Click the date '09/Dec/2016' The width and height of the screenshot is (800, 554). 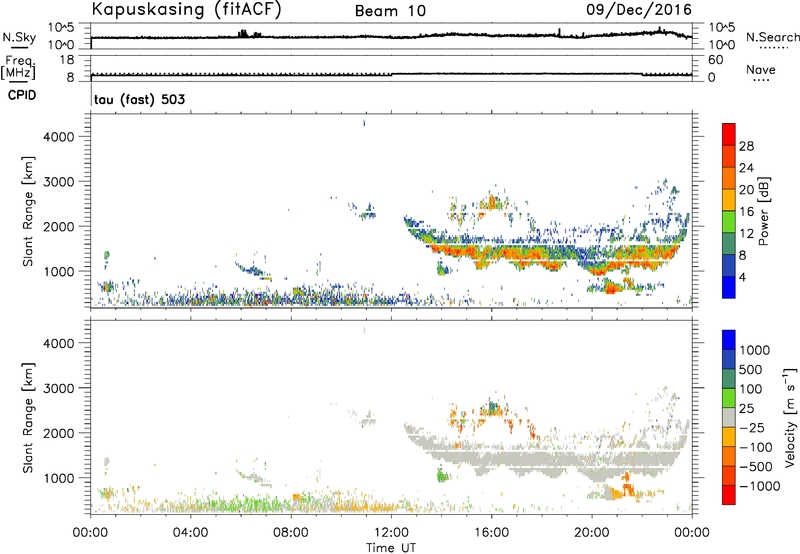coord(639,9)
